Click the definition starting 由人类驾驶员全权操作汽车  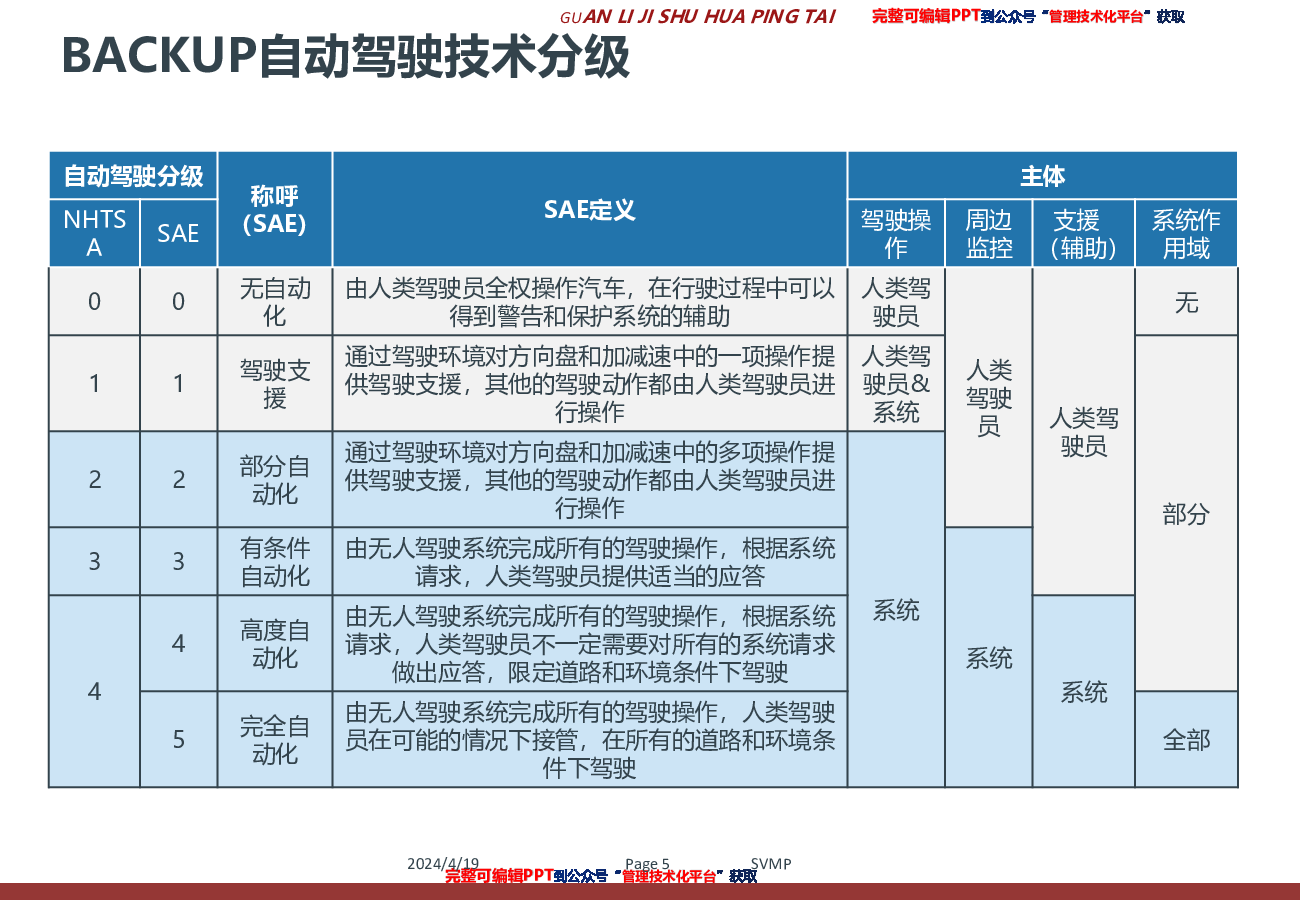[x=589, y=301]
